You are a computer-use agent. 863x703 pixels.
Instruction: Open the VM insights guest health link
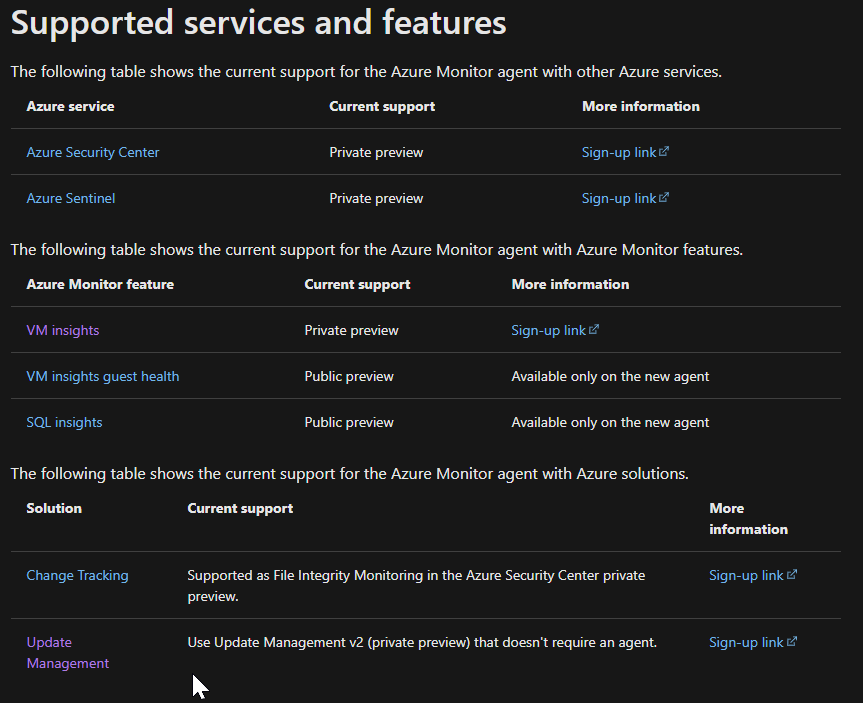102,375
